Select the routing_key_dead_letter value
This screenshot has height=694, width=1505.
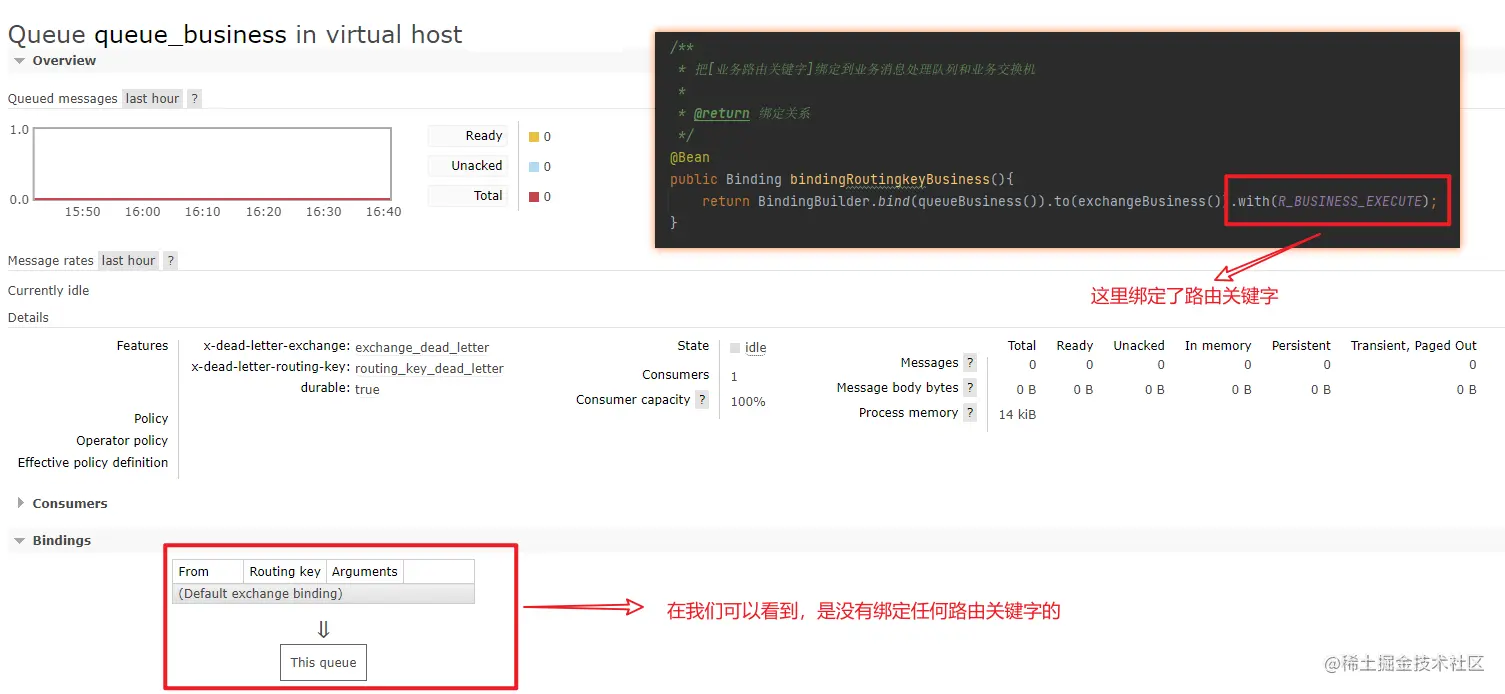point(429,369)
